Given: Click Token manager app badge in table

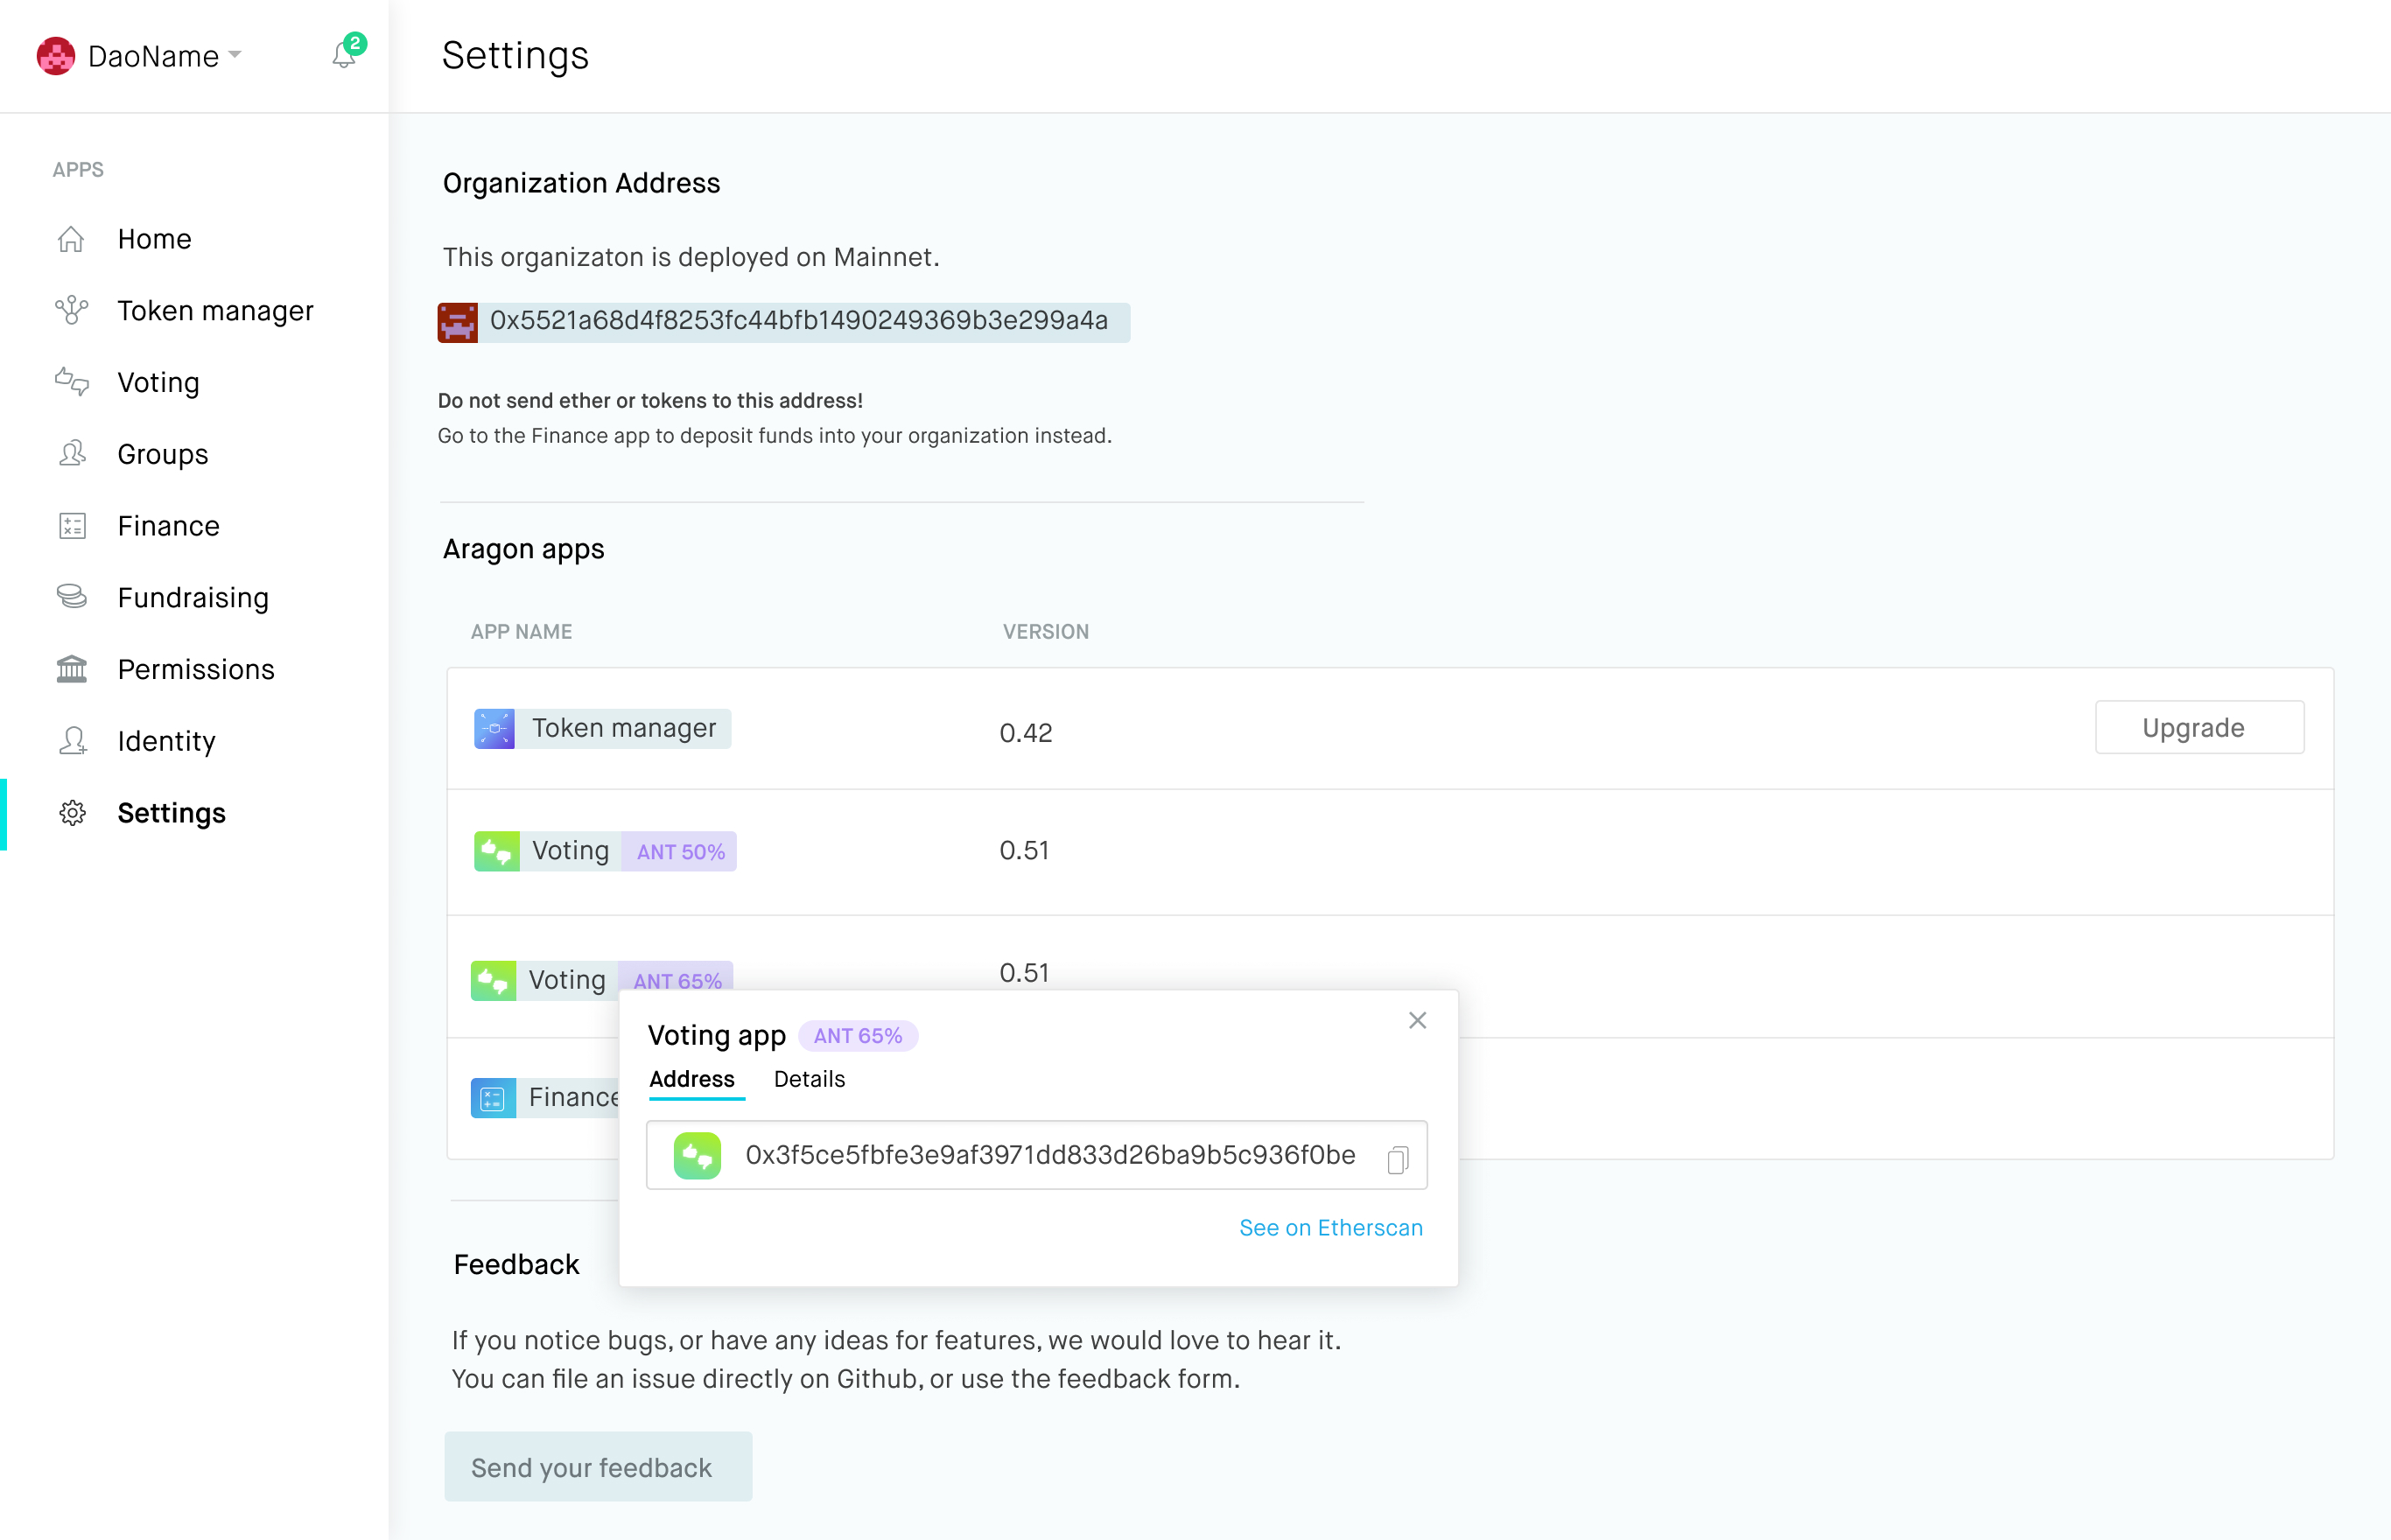Looking at the screenshot, I should tap(603, 729).
